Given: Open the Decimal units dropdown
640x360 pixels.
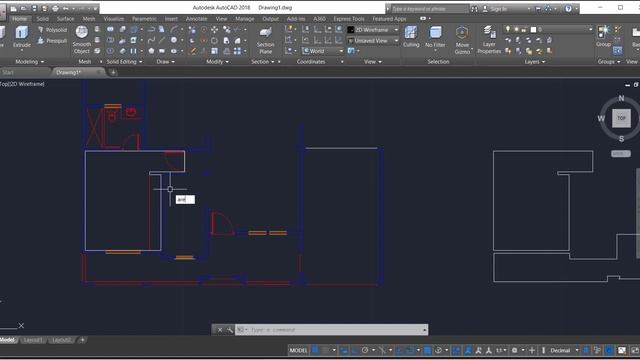Looking at the screenshot, I should coord(564,350).
